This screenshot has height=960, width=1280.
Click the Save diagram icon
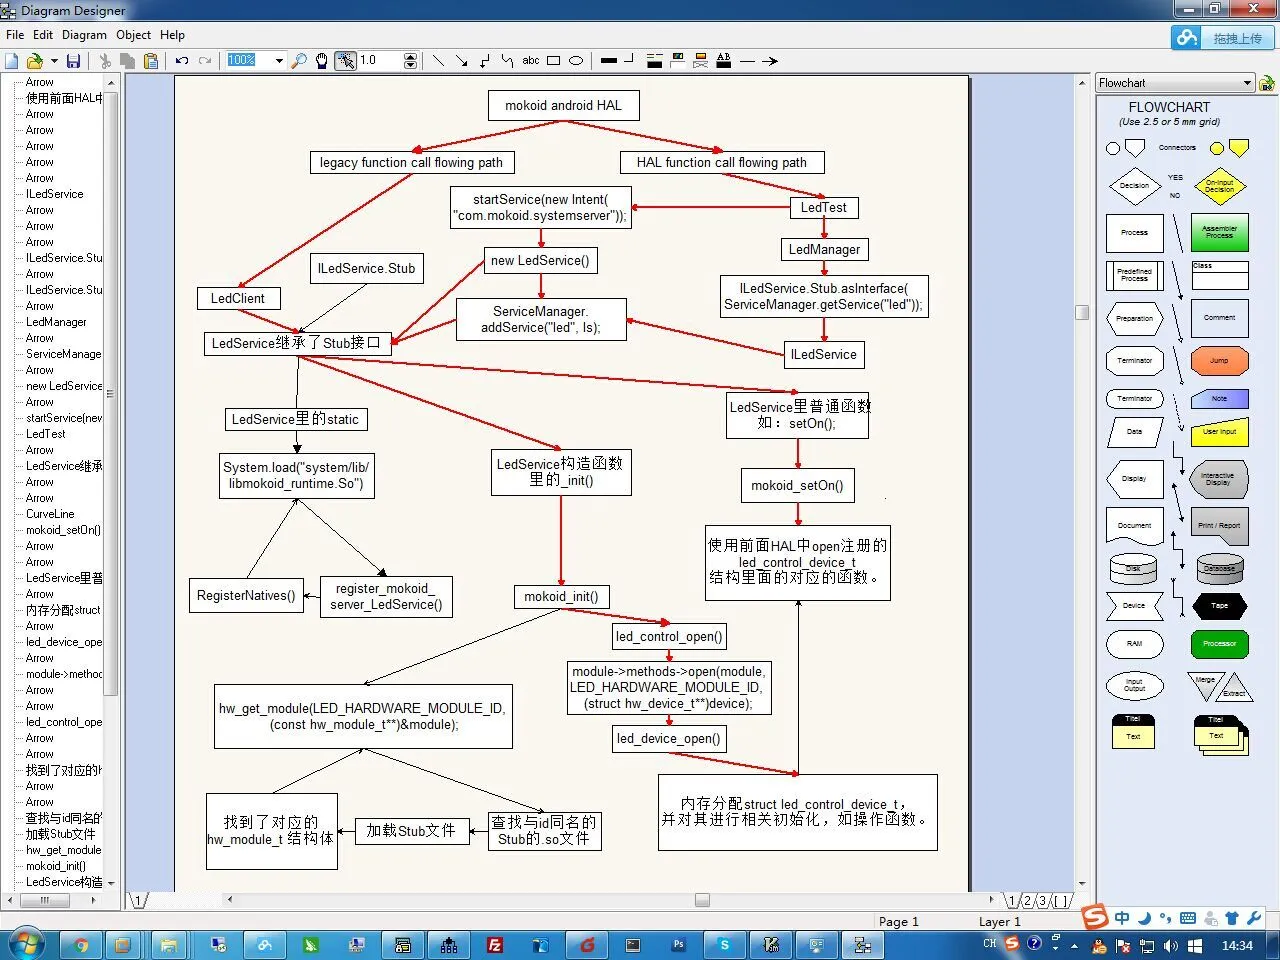pyautogui.click(x=73, y=61)
